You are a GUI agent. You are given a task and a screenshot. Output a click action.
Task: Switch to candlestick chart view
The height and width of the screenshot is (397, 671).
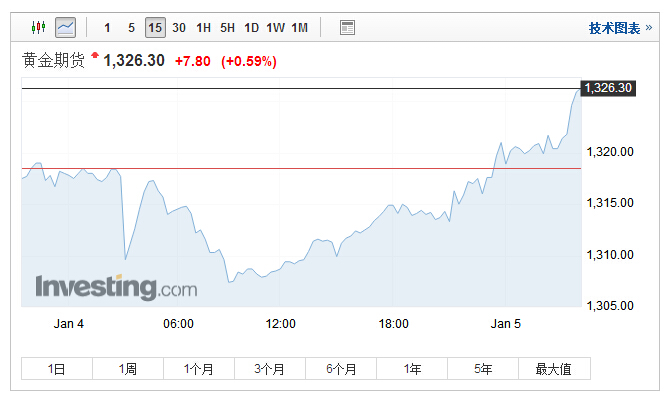(39, 27)
